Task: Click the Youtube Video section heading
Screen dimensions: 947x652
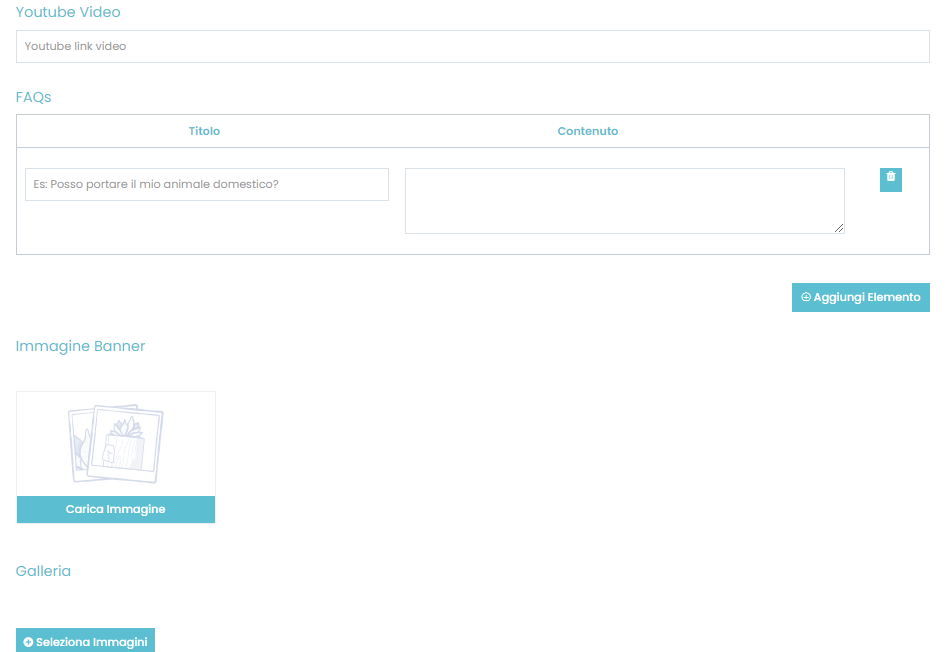Action: (x=68, y=12)
